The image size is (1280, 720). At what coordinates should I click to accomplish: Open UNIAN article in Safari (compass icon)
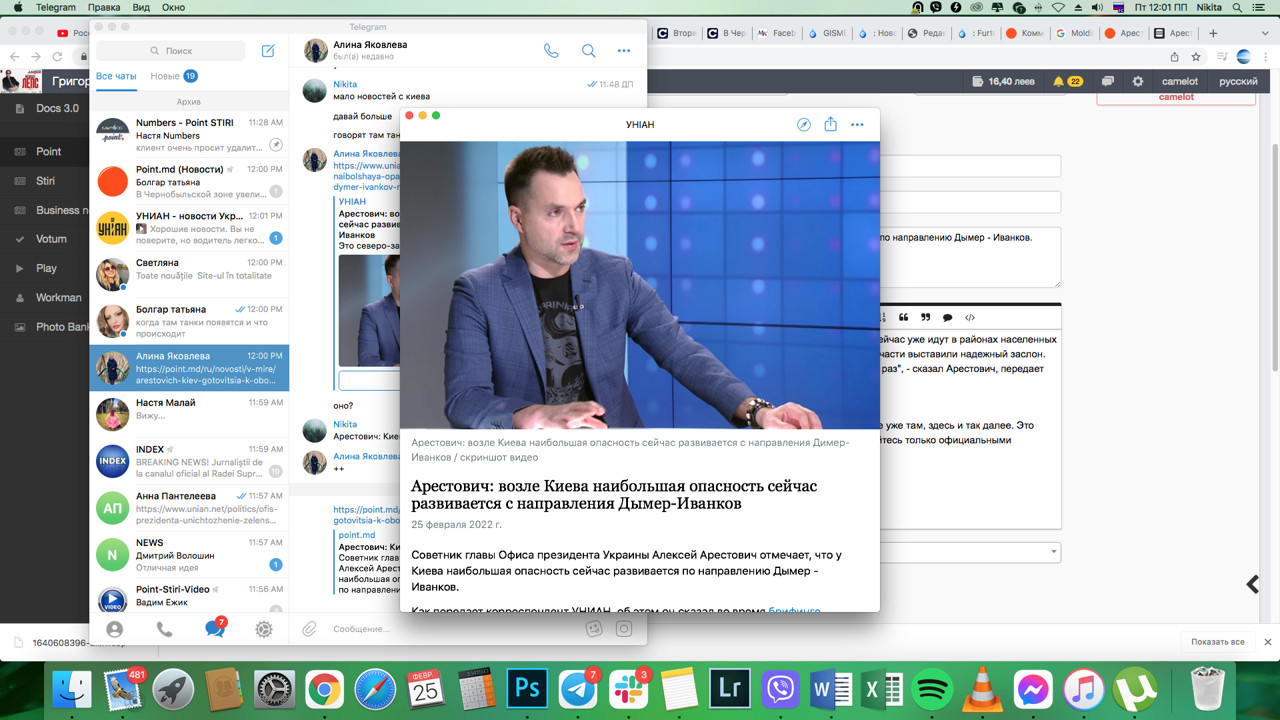(804, 125)
